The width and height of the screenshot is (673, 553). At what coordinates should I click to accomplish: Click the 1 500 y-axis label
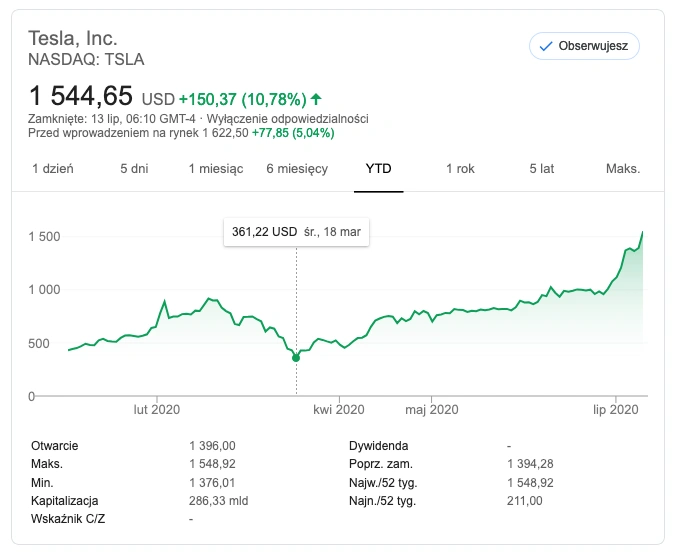(44, 237)
